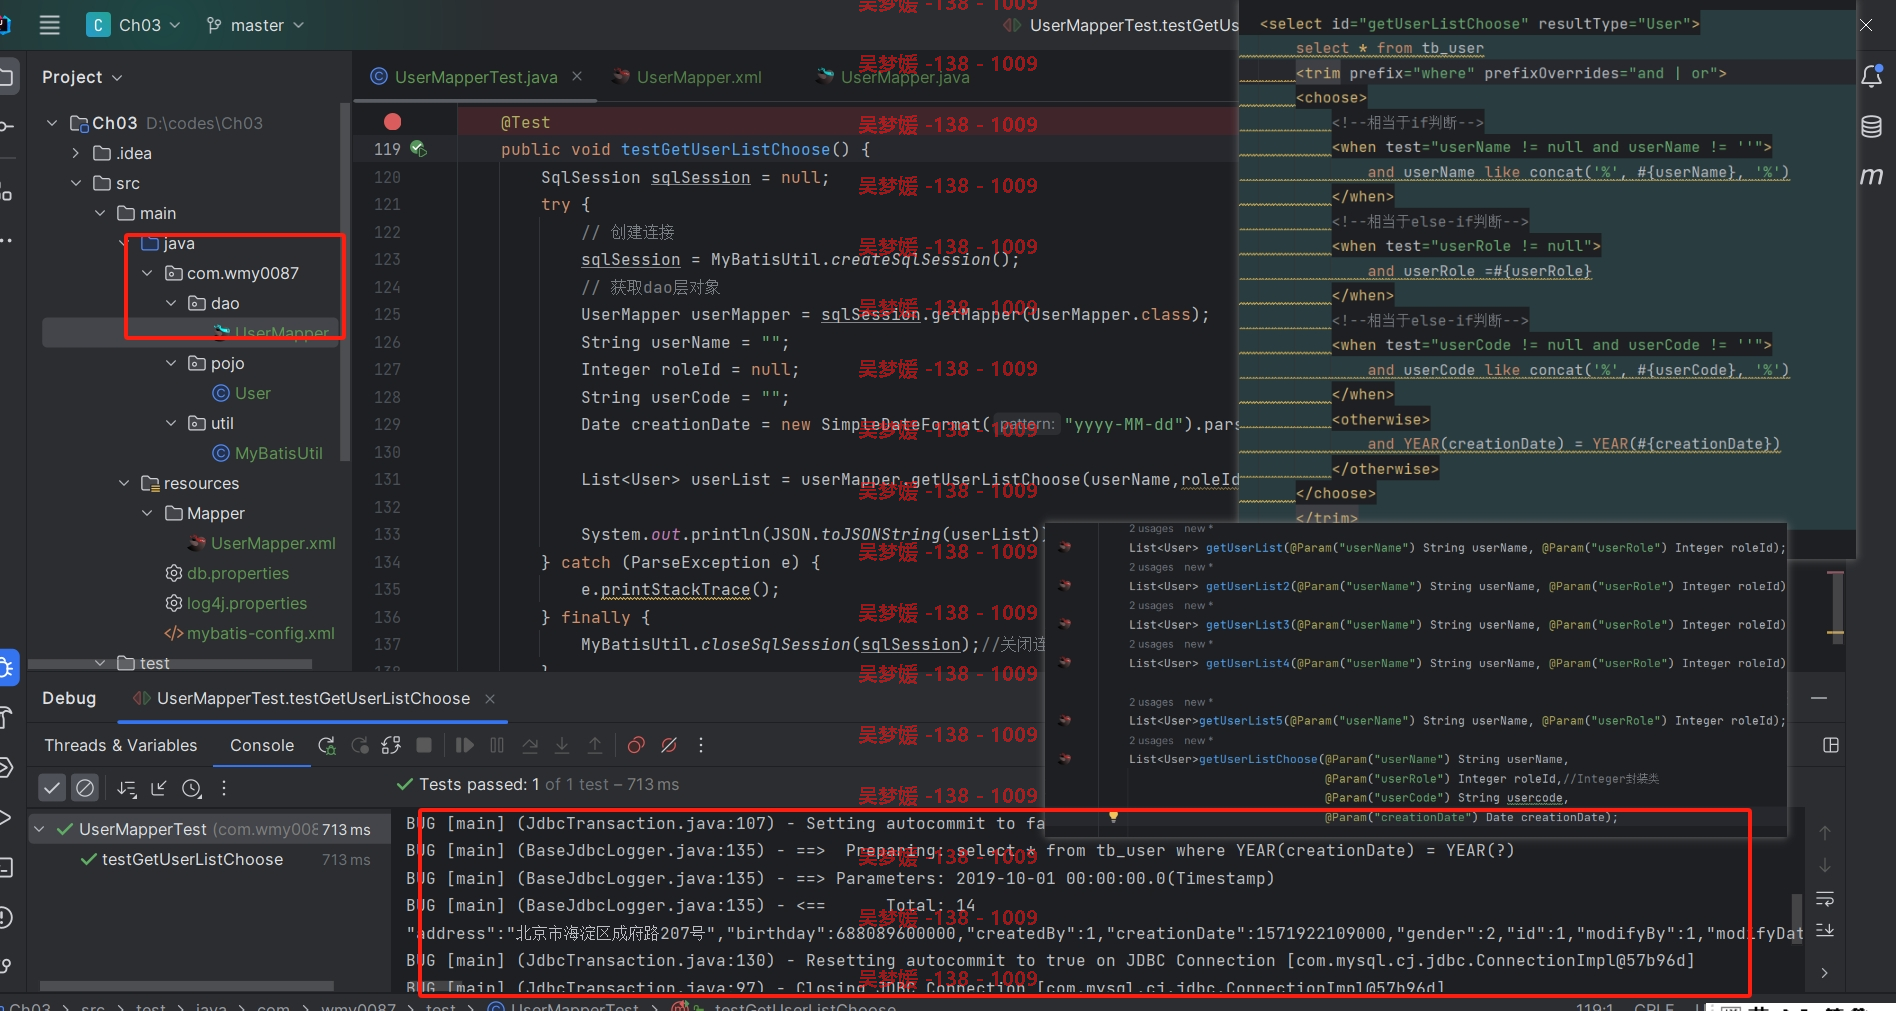Open the main hamburger menu
This screenshot has width=1896, height=1011.
click(x=49, y=25)
